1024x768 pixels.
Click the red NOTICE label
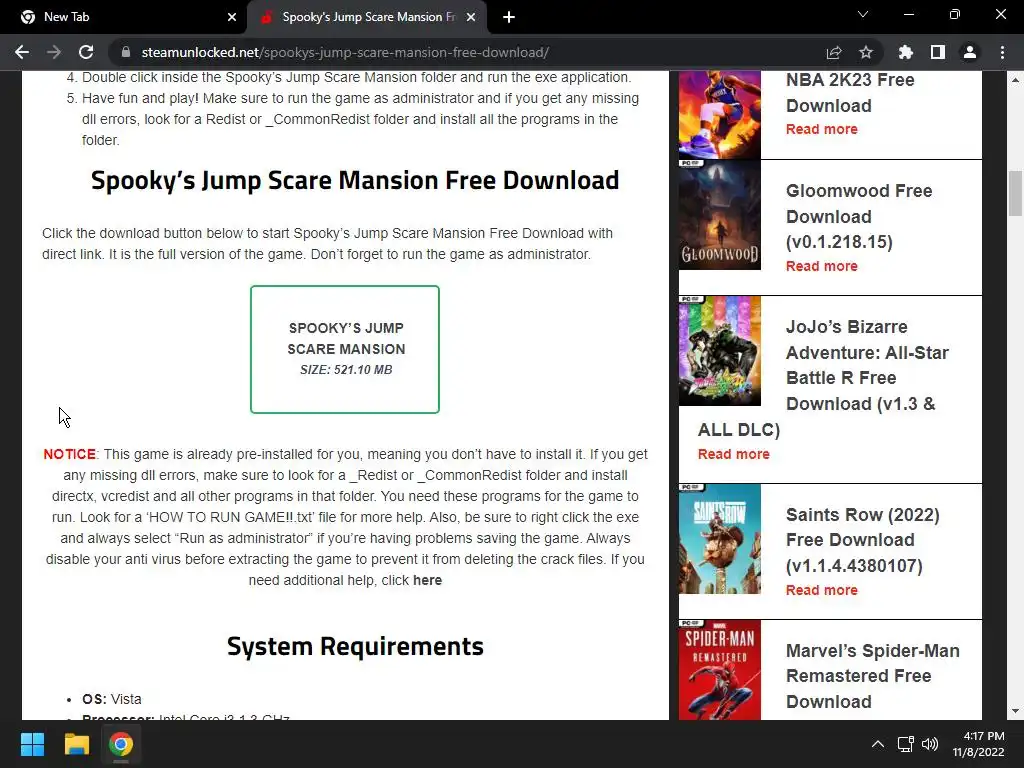(x=69, y=454)
